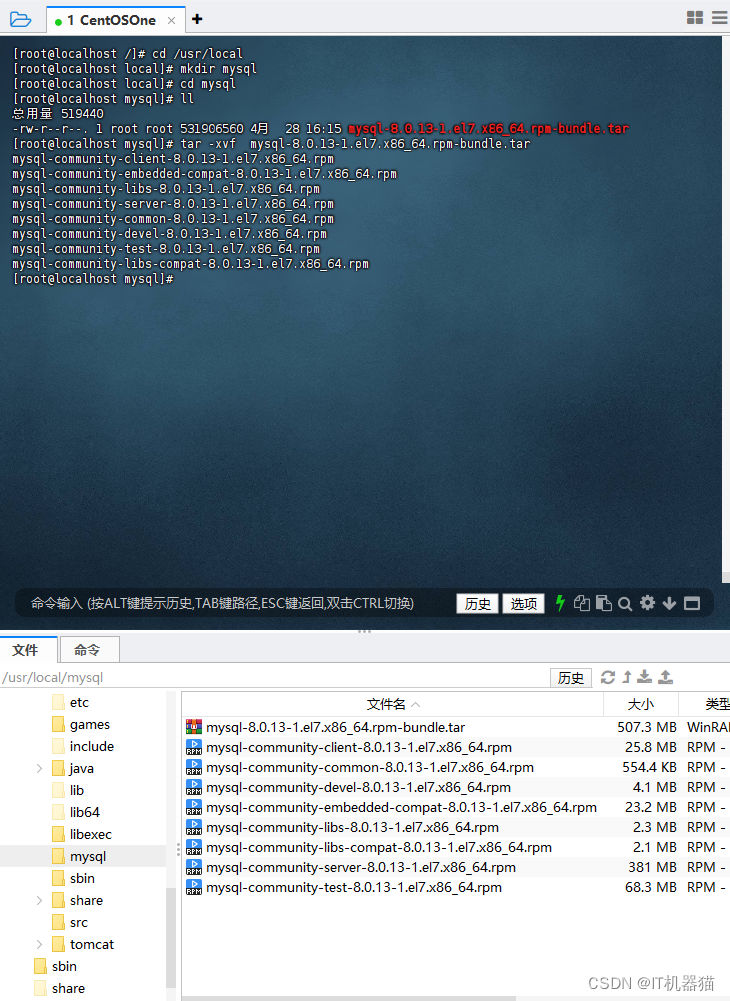This screenshot has width=730, height=1001.
Task: Click RPM icon of mysql-community-server file
Action: 194,867
